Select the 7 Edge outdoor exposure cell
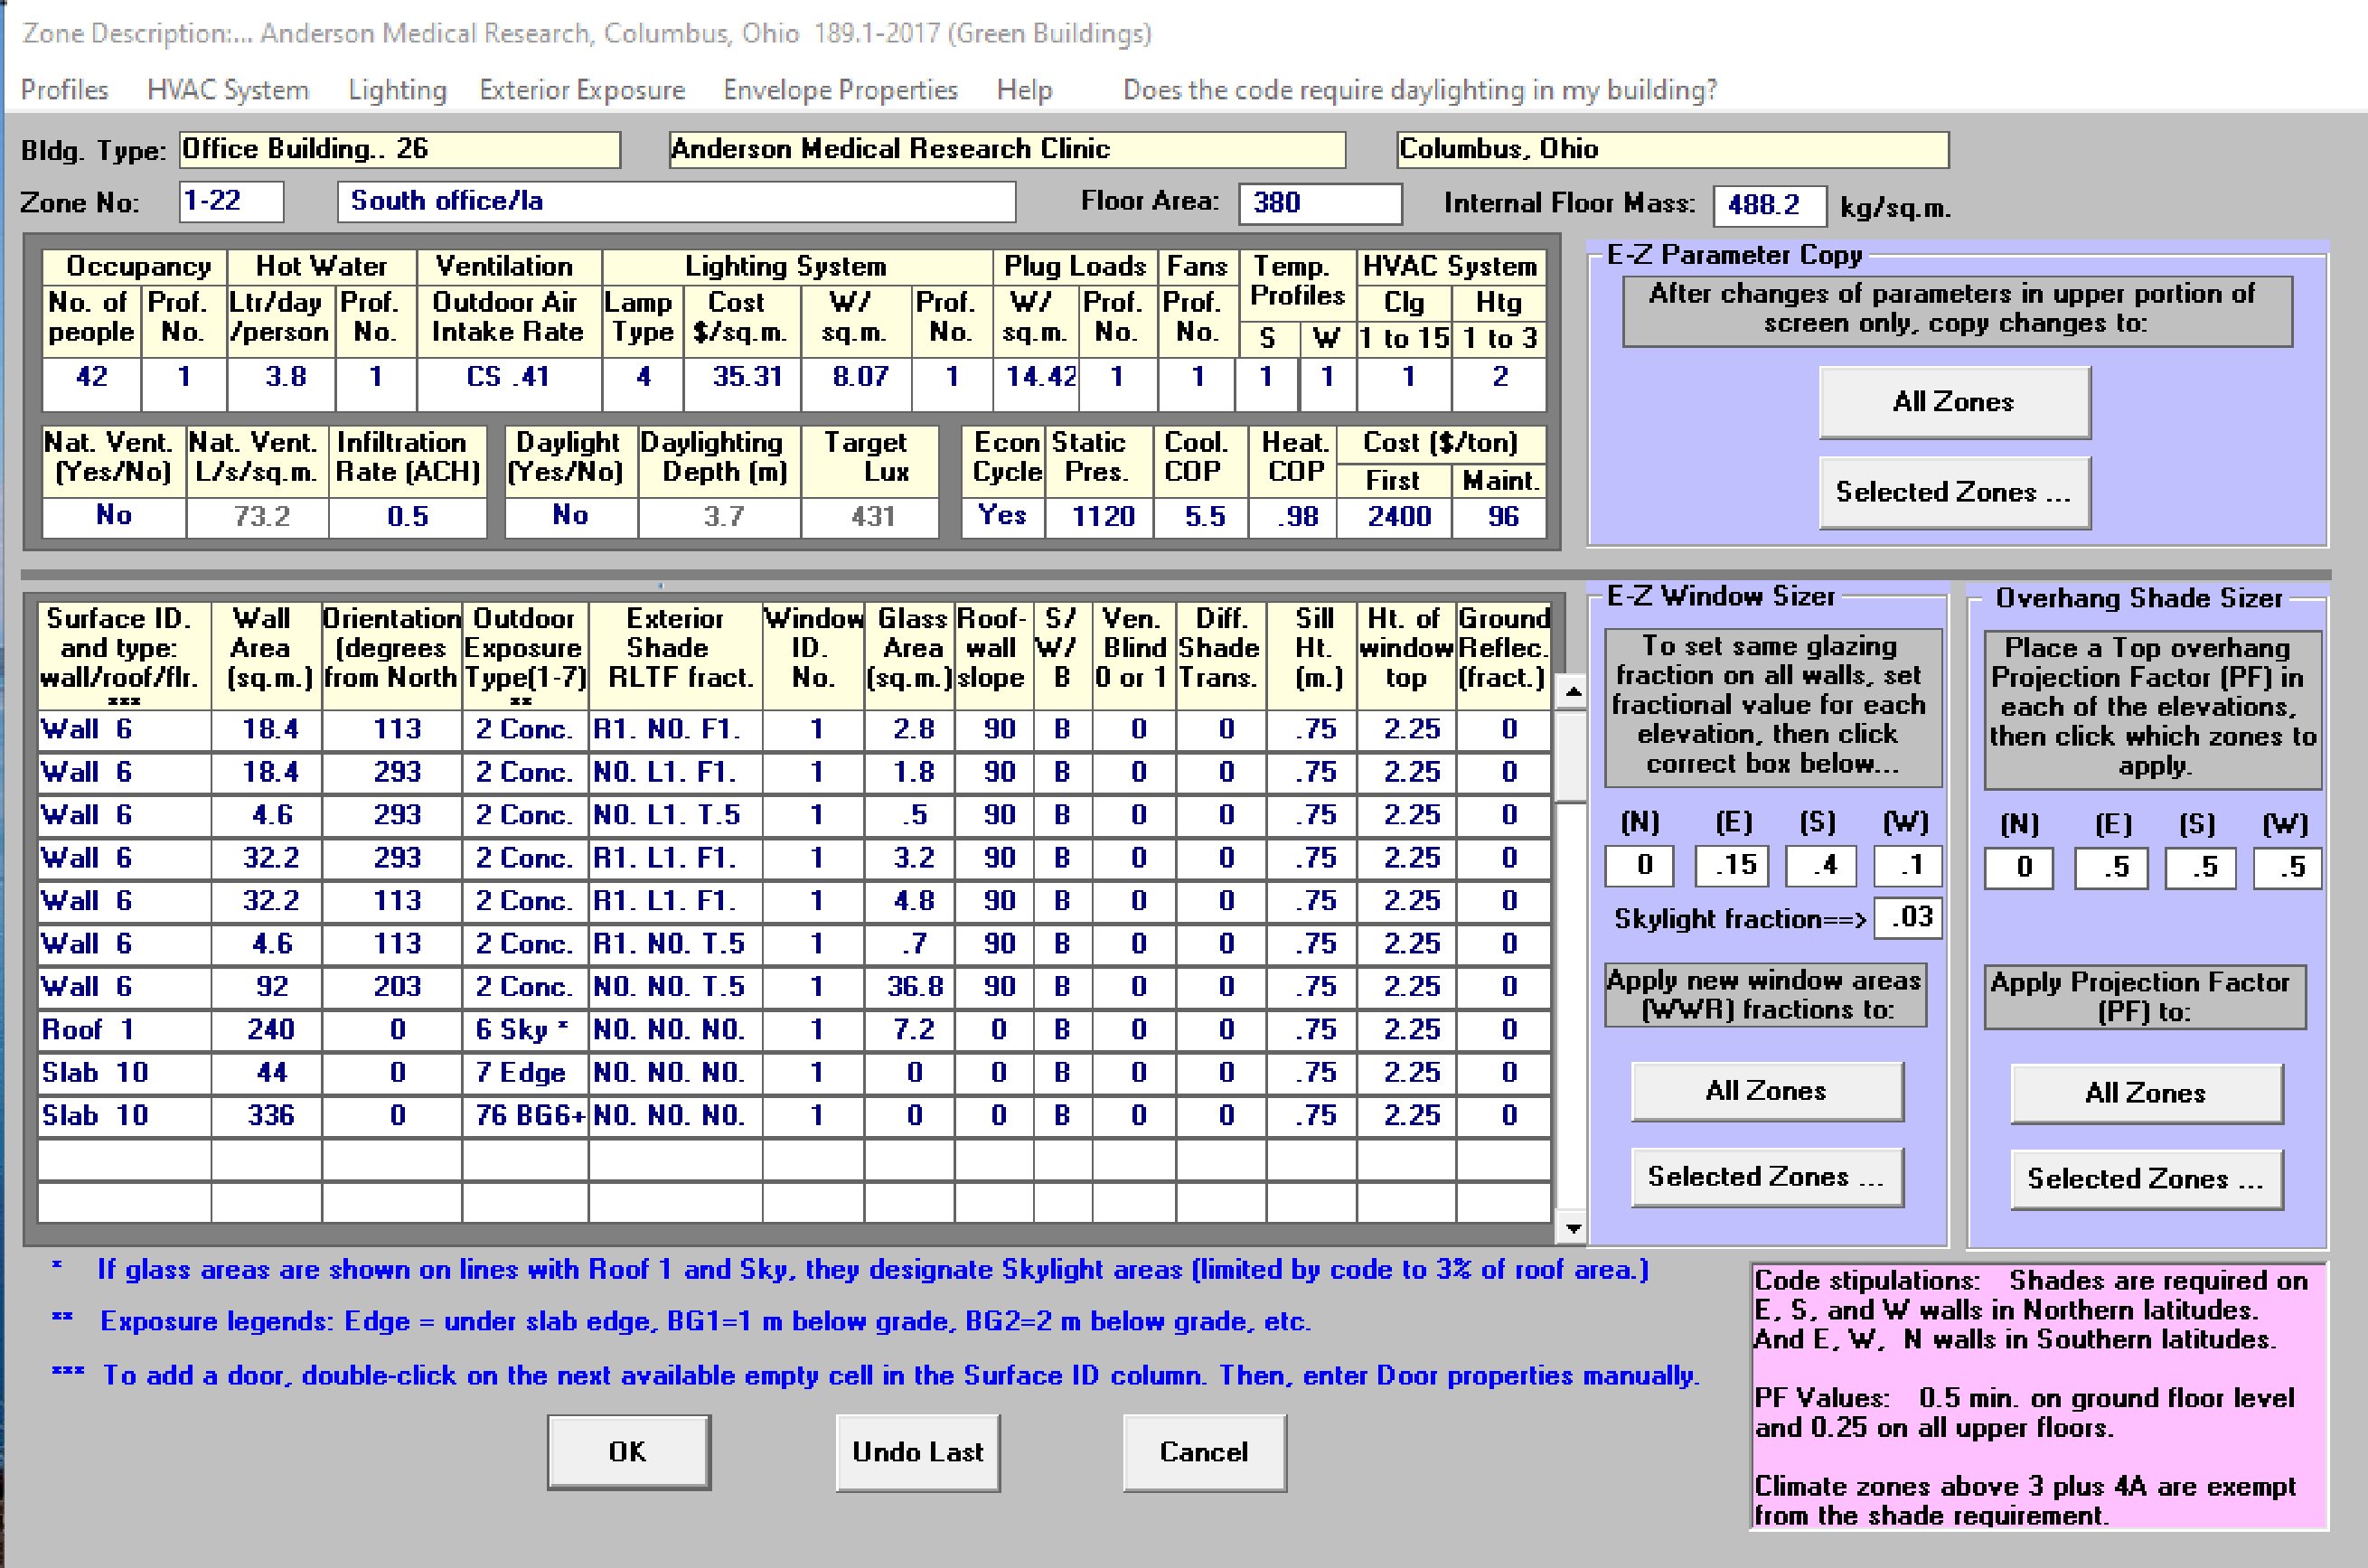This screenshot has height=1568, width=2368. pyautogui.click(x=525, y=1073)
